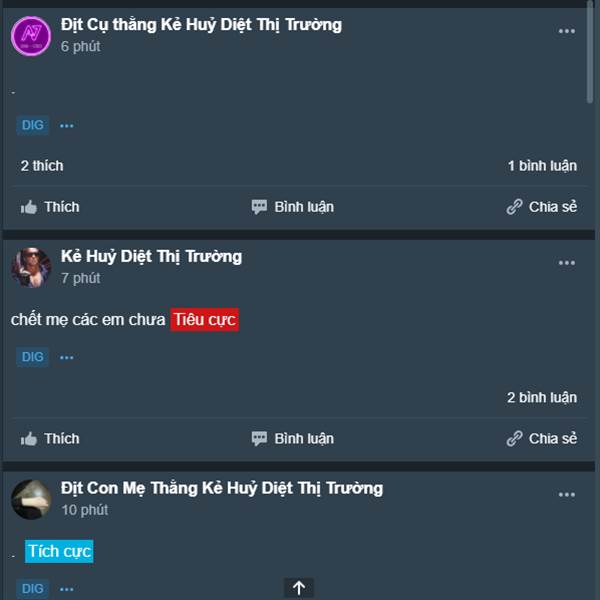
Task: Expand more tags next to first DIG tag
Action: 67,126
